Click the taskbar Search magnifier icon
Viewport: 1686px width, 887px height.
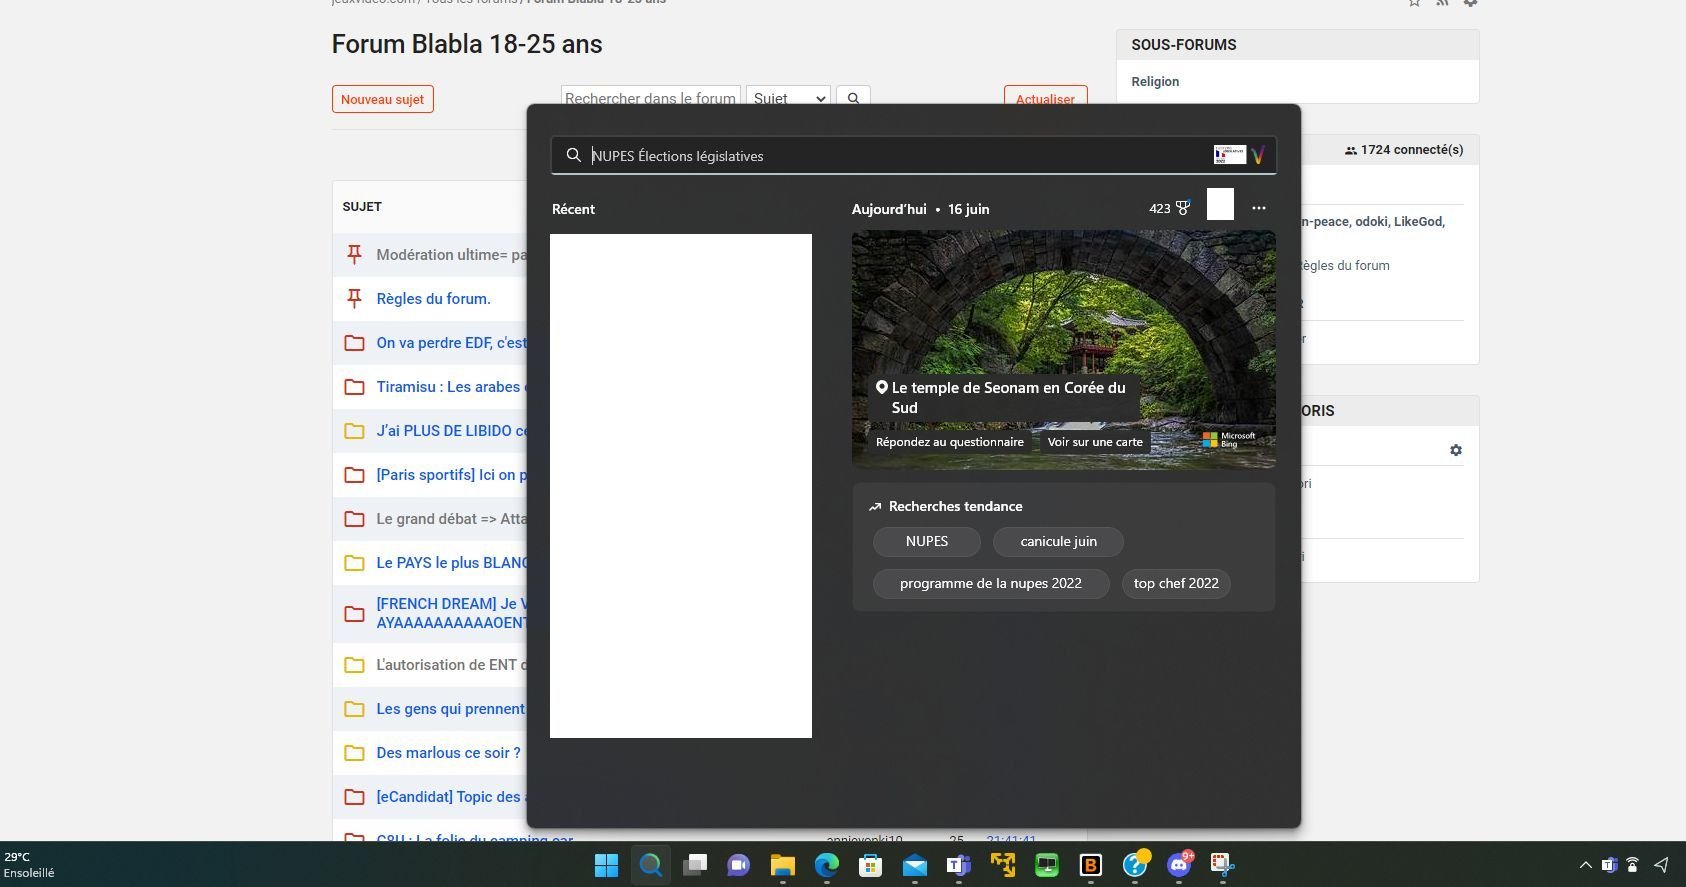[x=650, y=865]
